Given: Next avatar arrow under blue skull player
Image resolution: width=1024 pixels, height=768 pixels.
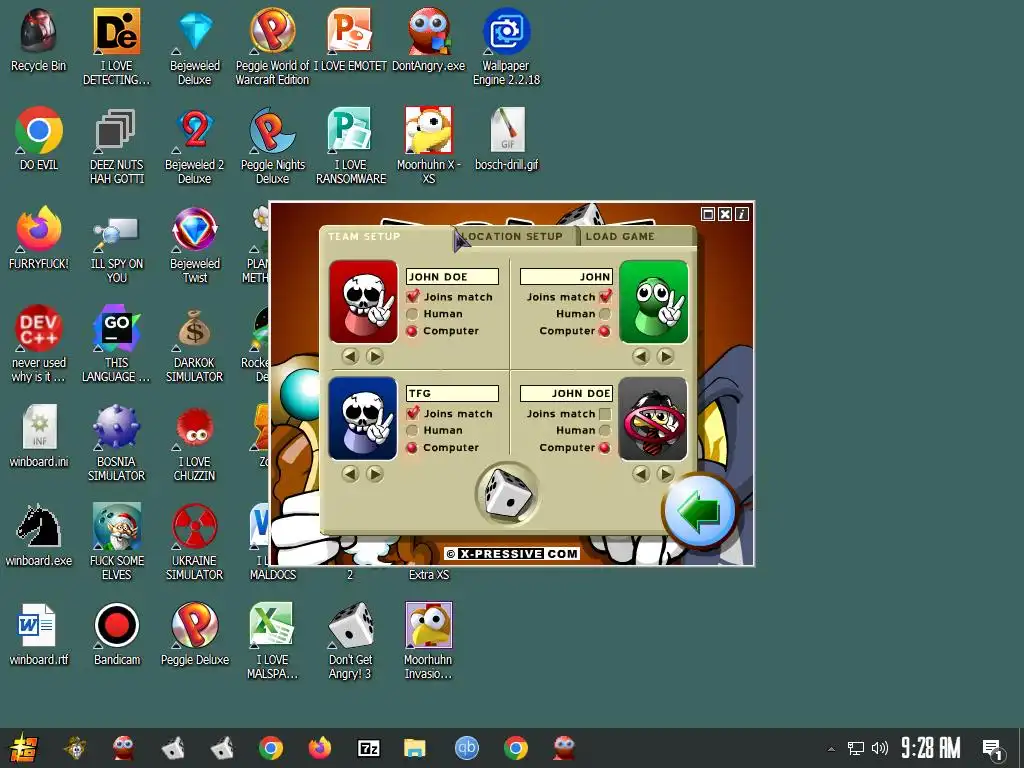Looking at the screenshot, I should point(375,473).
